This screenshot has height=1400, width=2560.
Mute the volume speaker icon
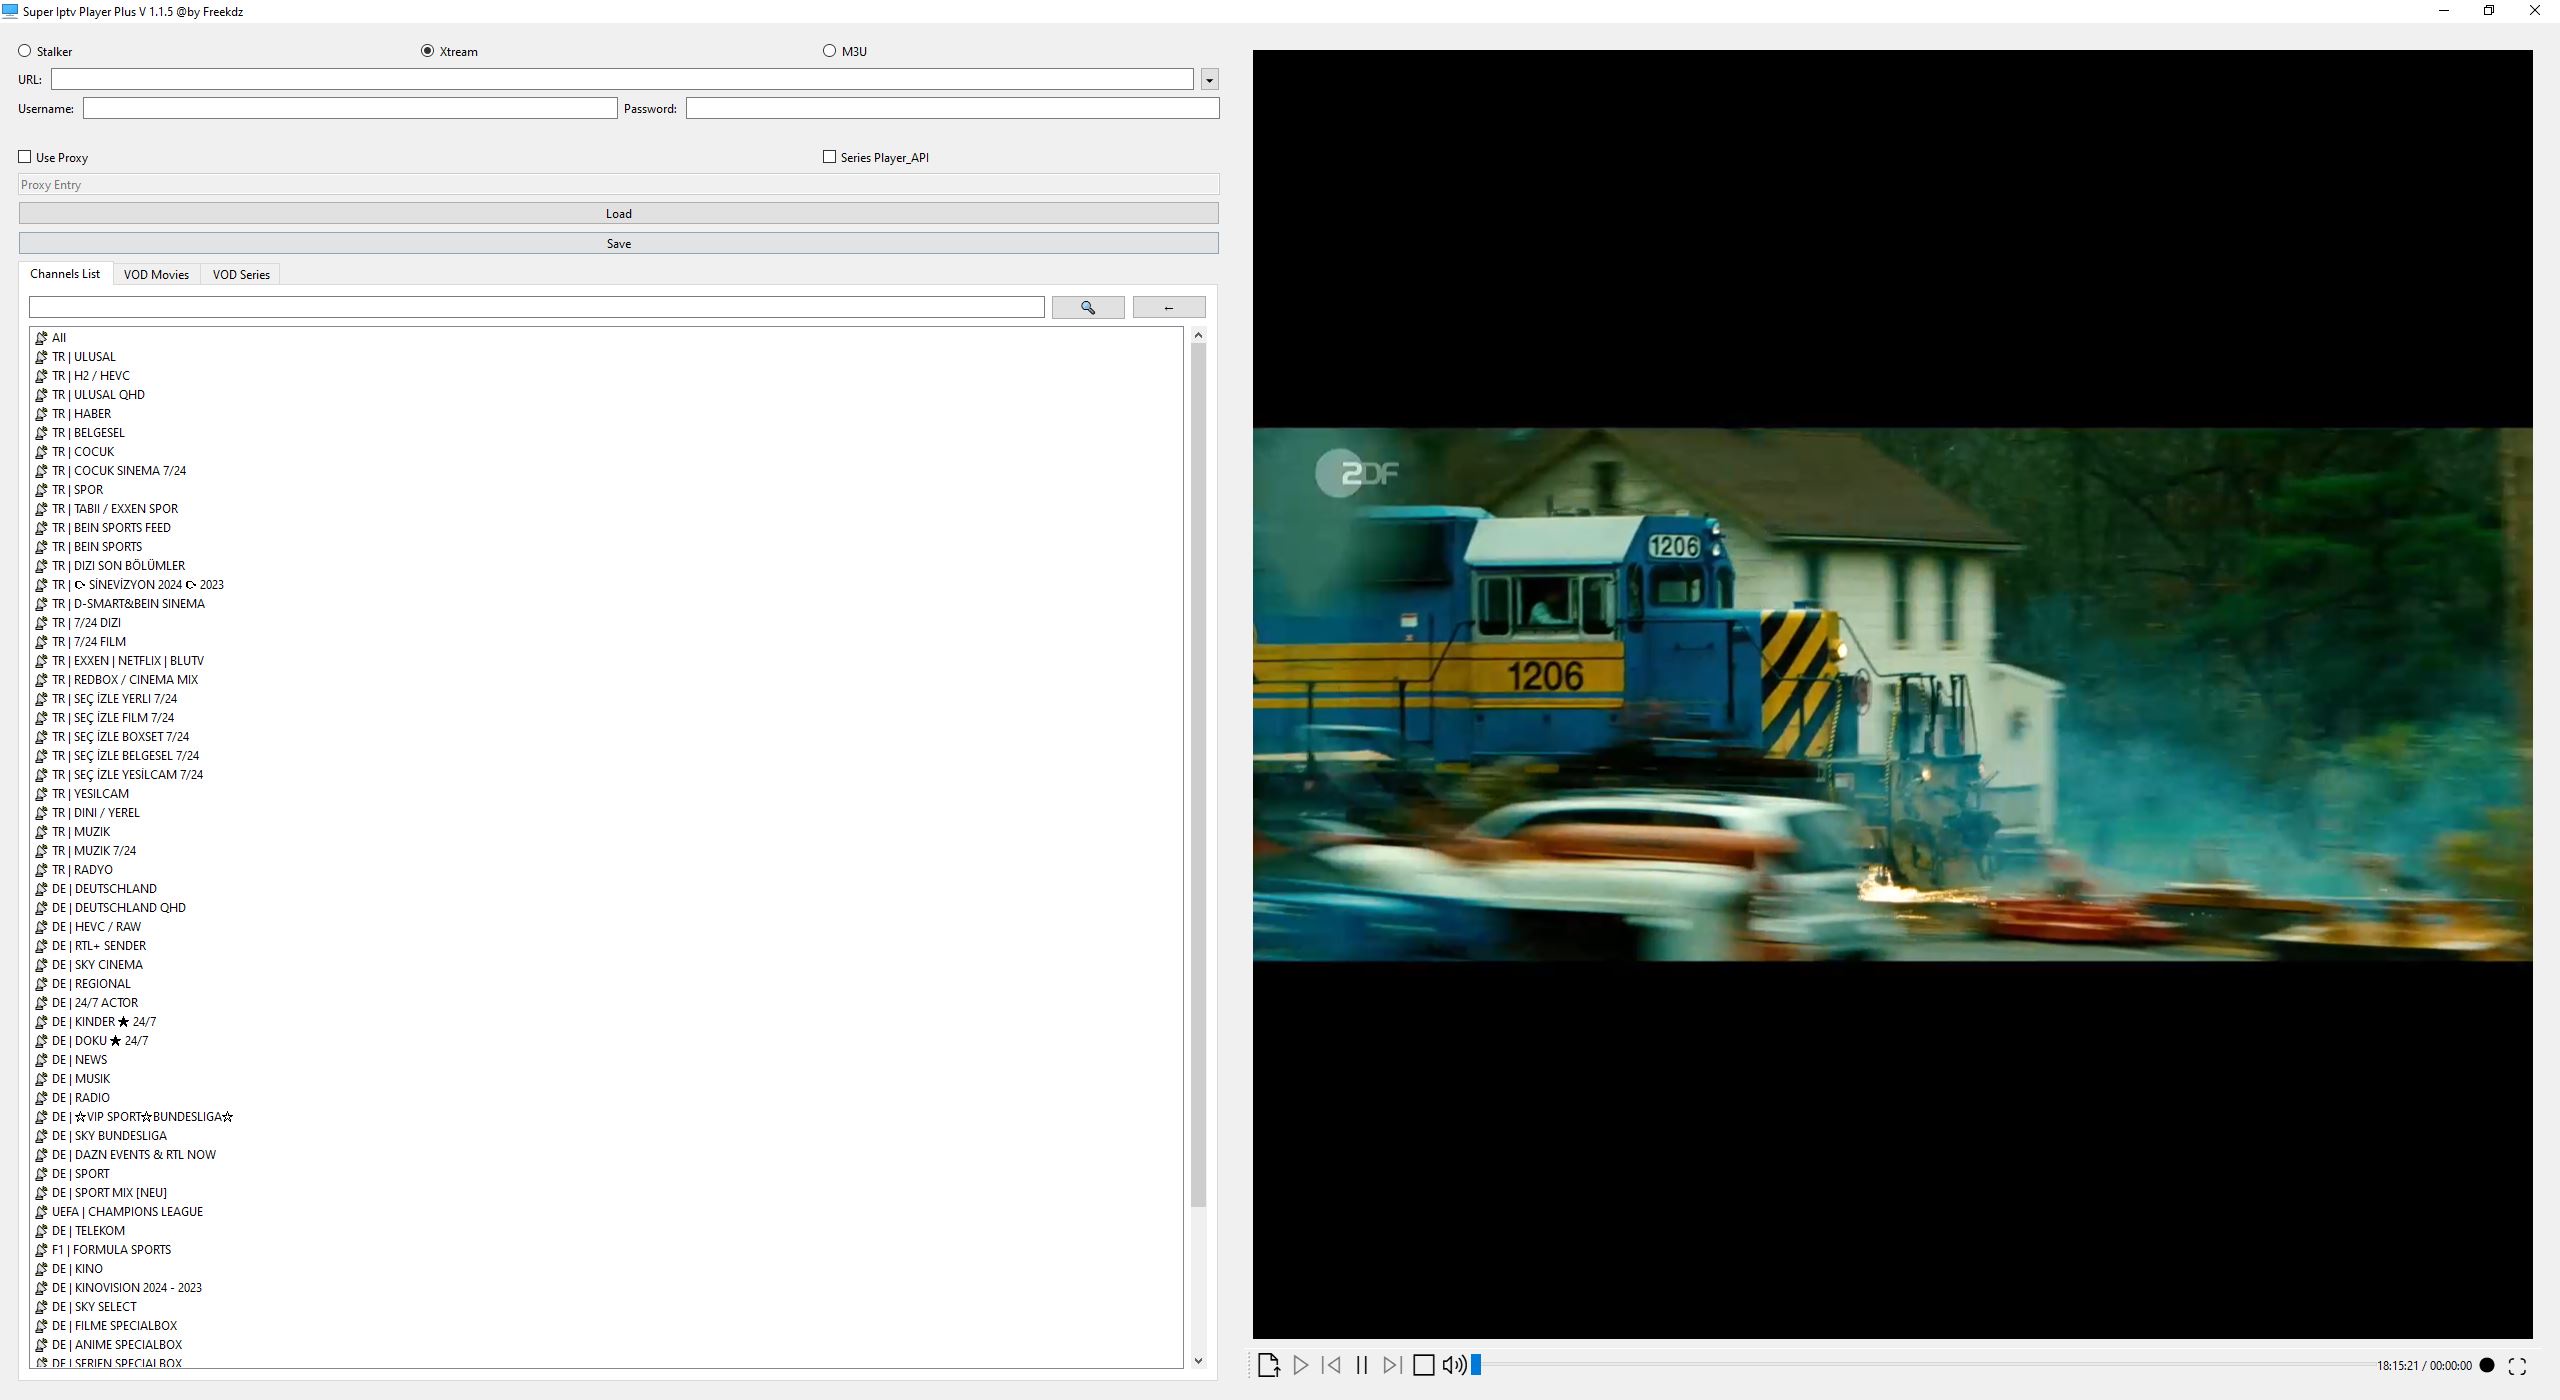click(x=1454, y=1365)
